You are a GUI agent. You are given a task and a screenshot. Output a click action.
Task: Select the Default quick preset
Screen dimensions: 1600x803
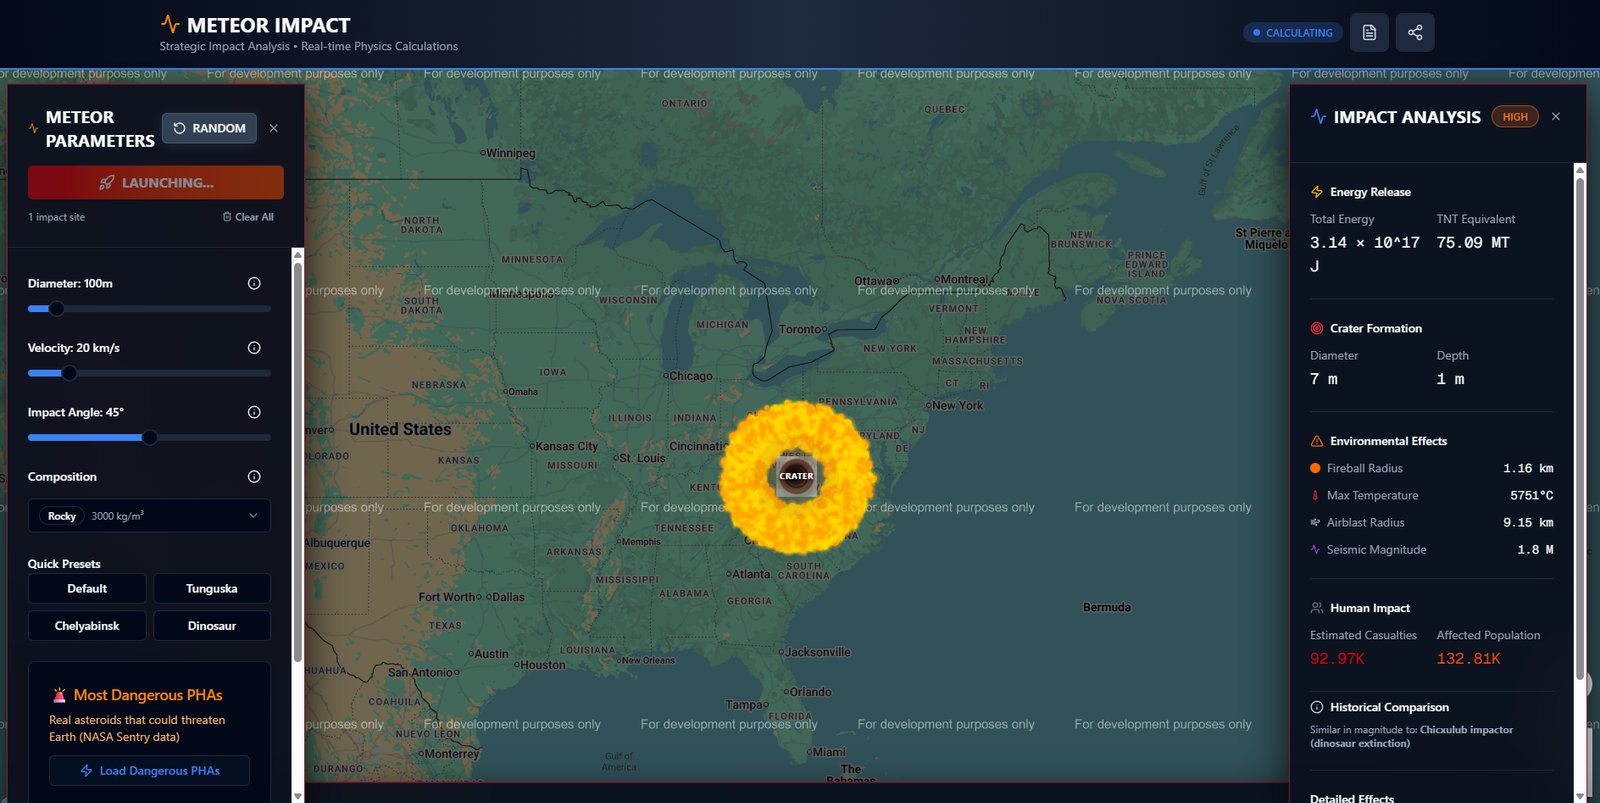pyautogui.click(x=87, y=589)
